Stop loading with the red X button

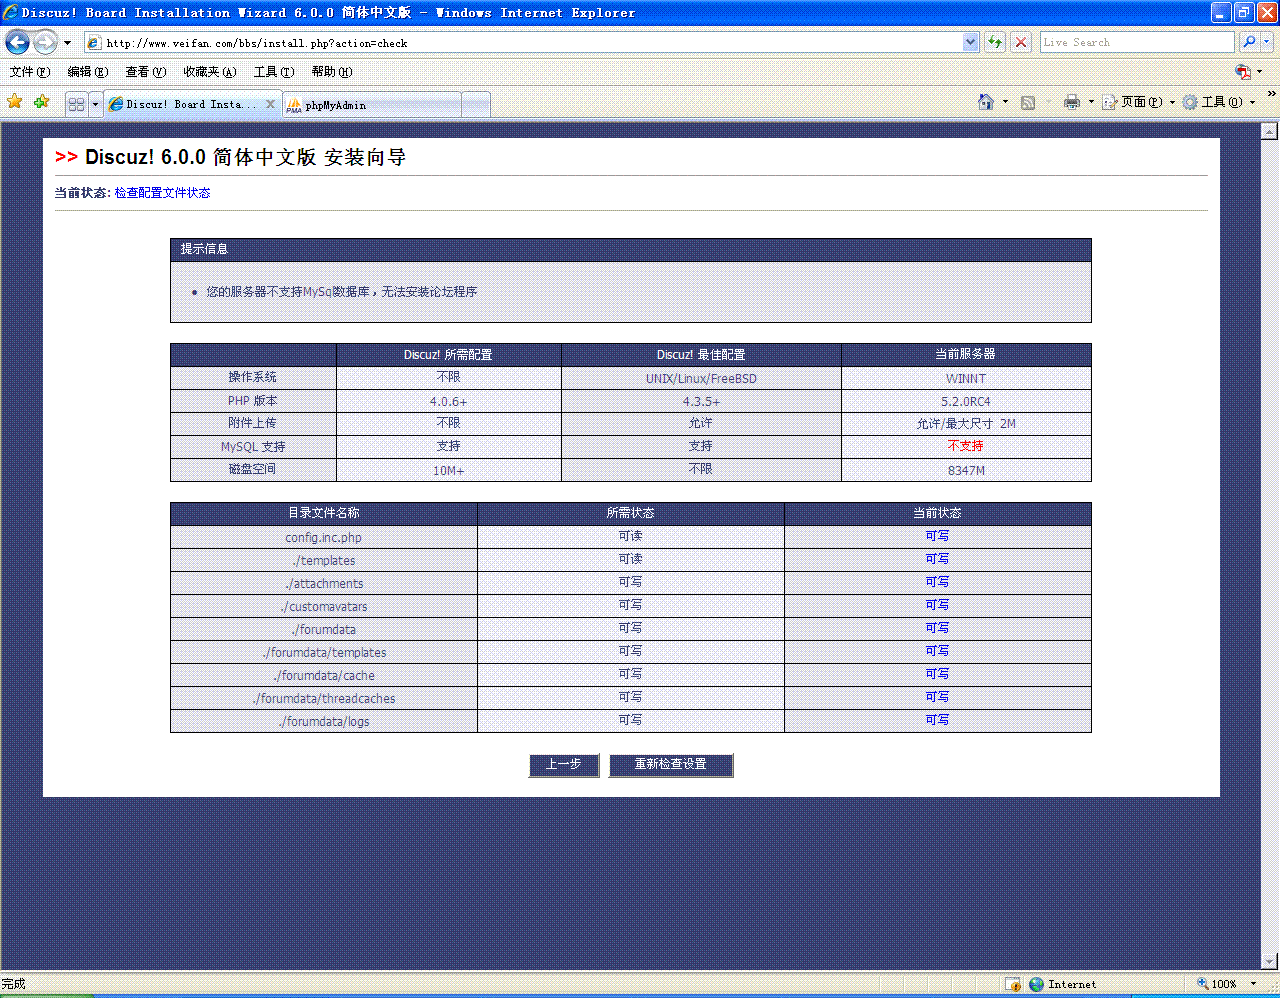pos(1021,42)
